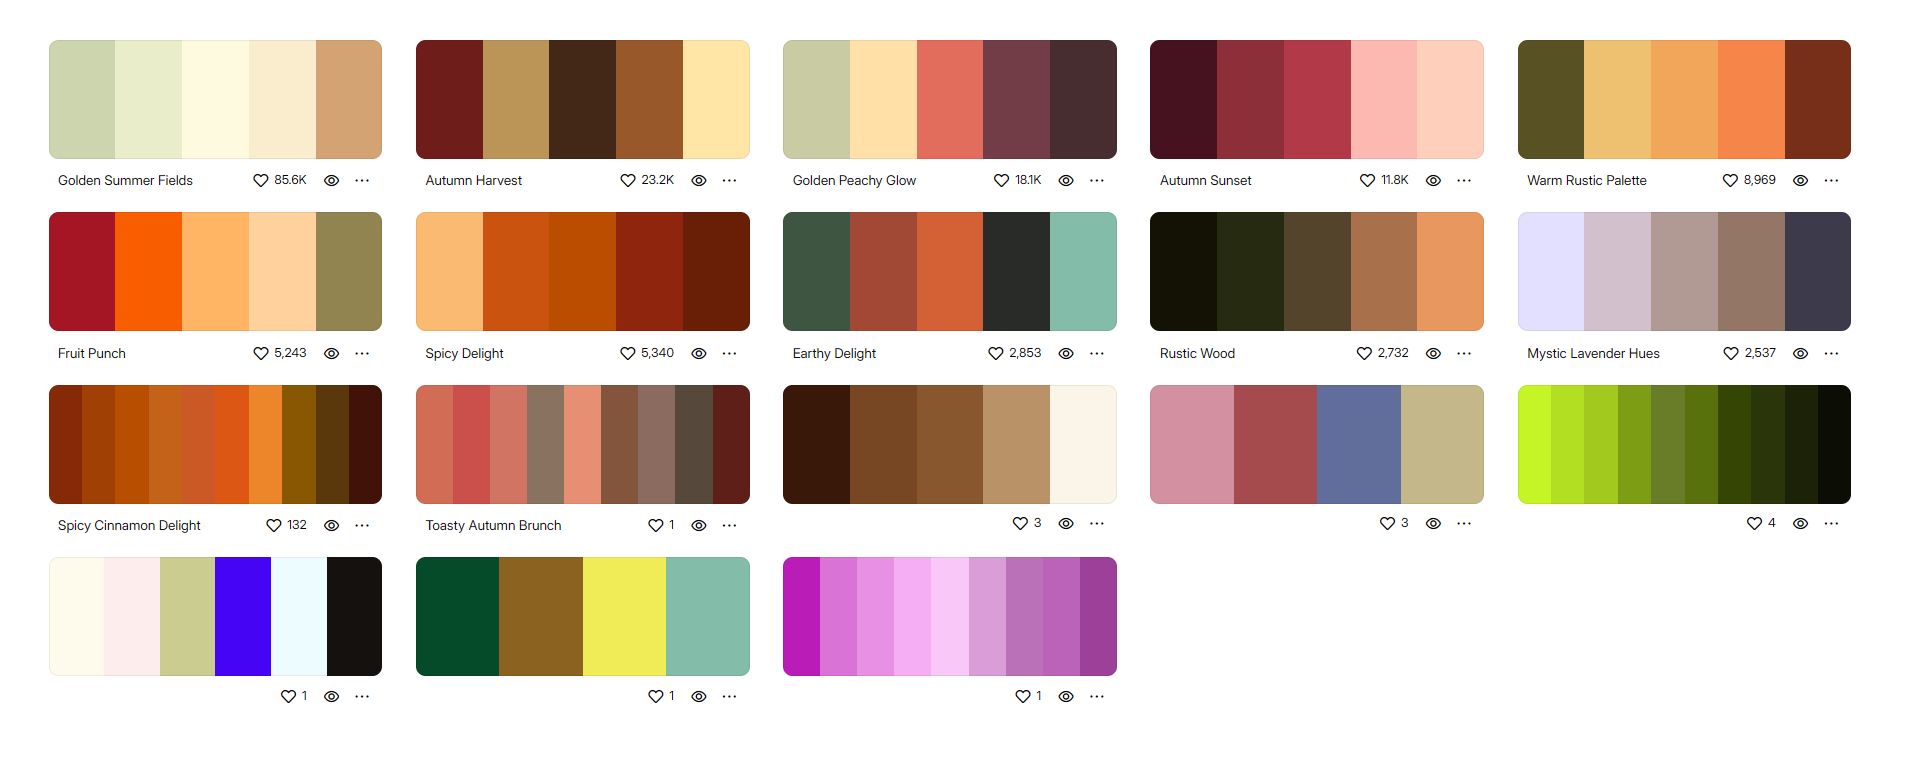Open the Warm Rustic Palette title
Image resolution: width=1909 pixels, height=757 pixels.
1586,181
